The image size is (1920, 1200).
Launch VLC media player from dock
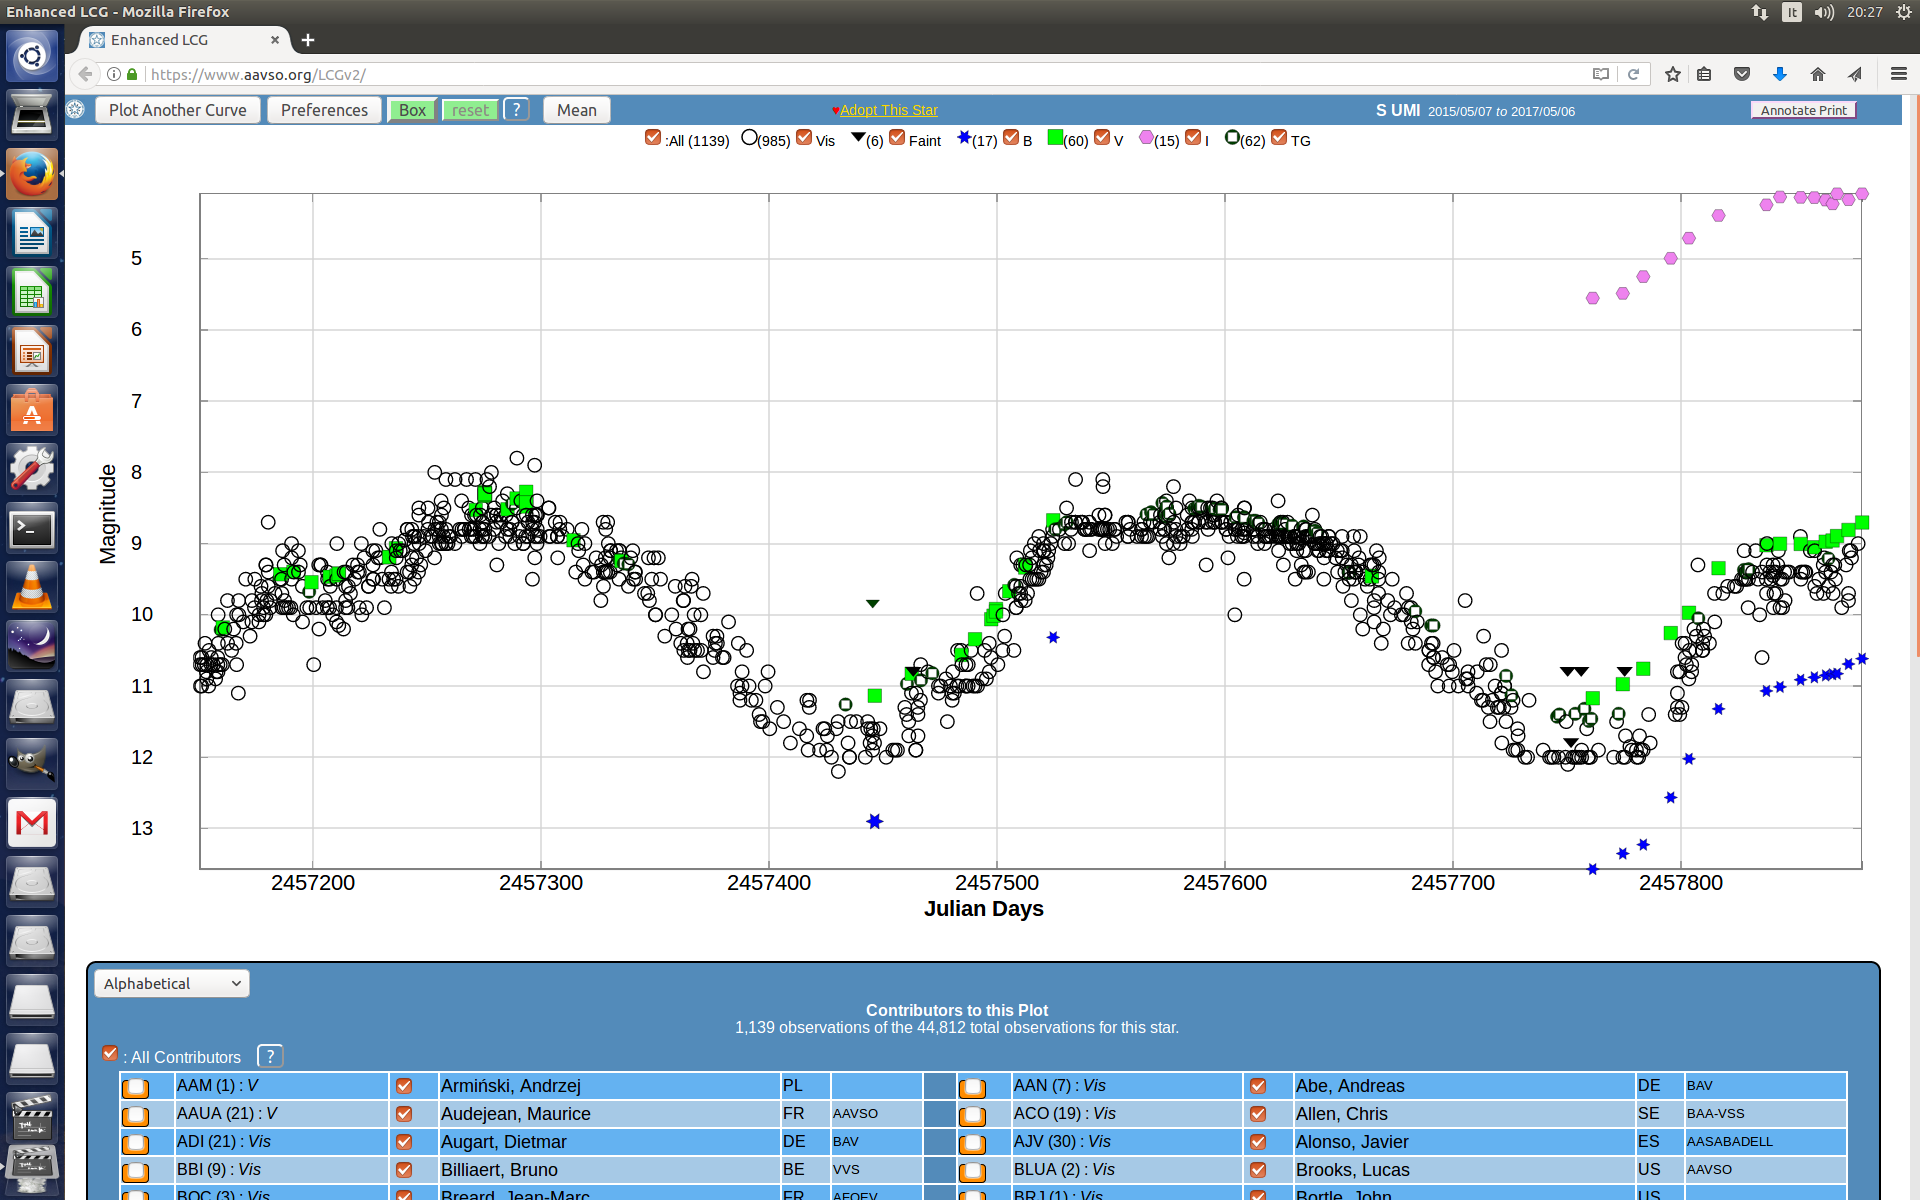(x=32, y=587)
